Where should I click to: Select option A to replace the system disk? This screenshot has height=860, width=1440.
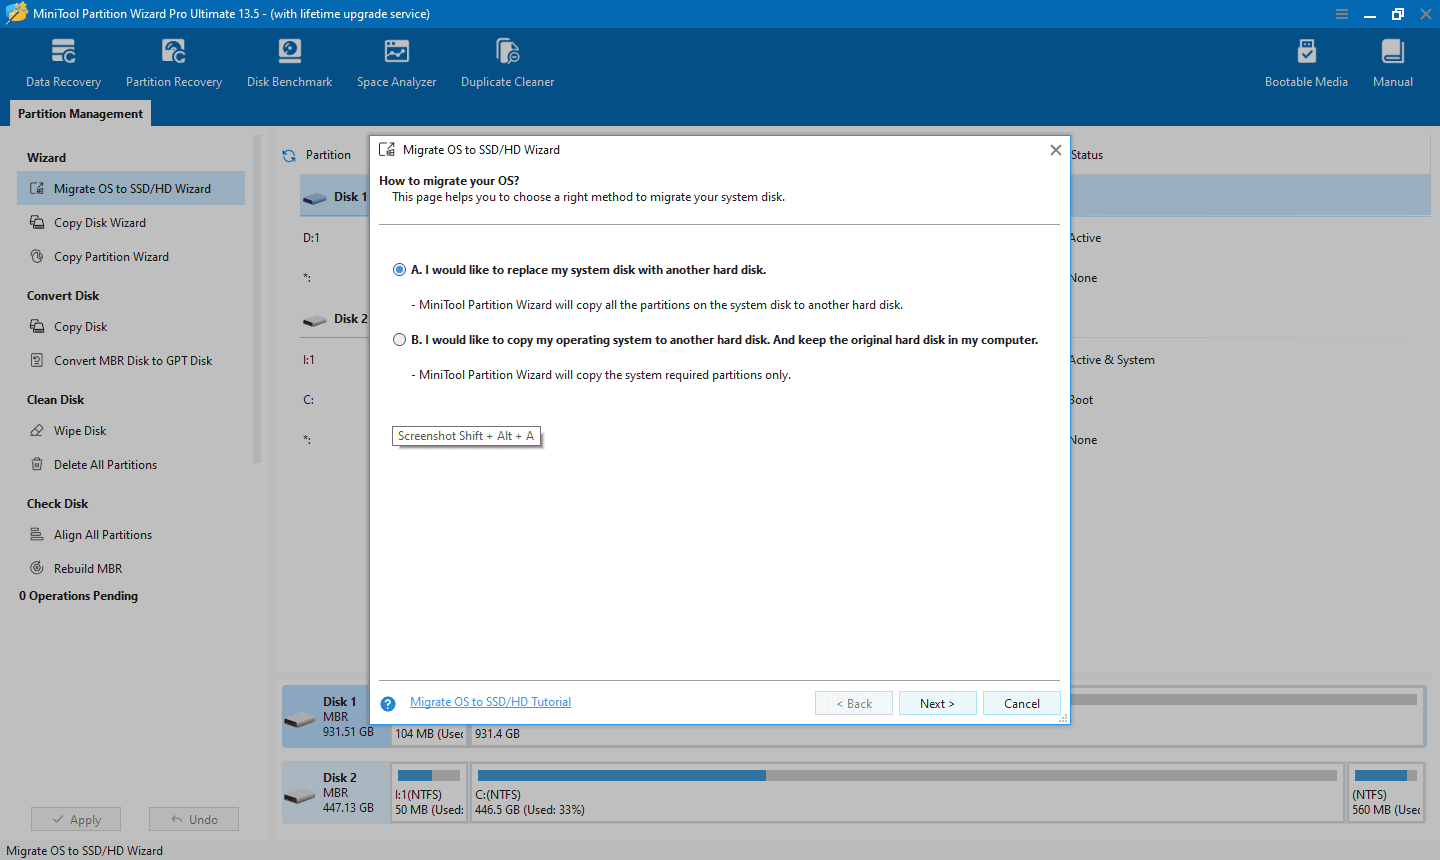pos(400,269)
